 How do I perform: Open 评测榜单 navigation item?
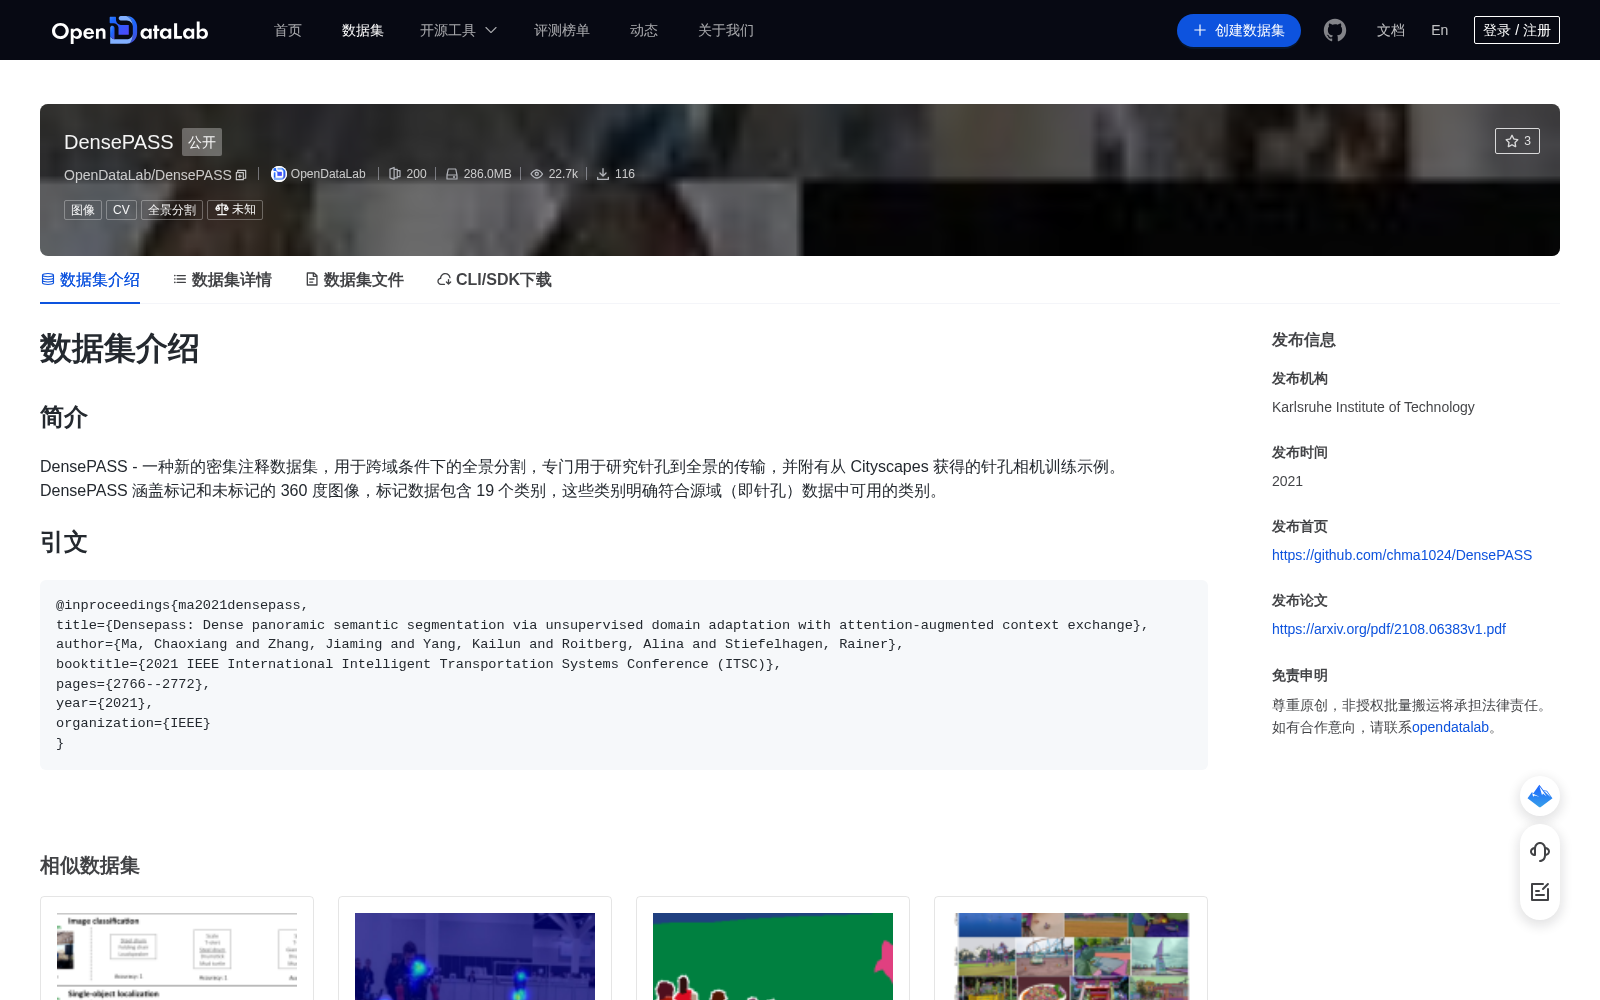click(x=562, y=30)
